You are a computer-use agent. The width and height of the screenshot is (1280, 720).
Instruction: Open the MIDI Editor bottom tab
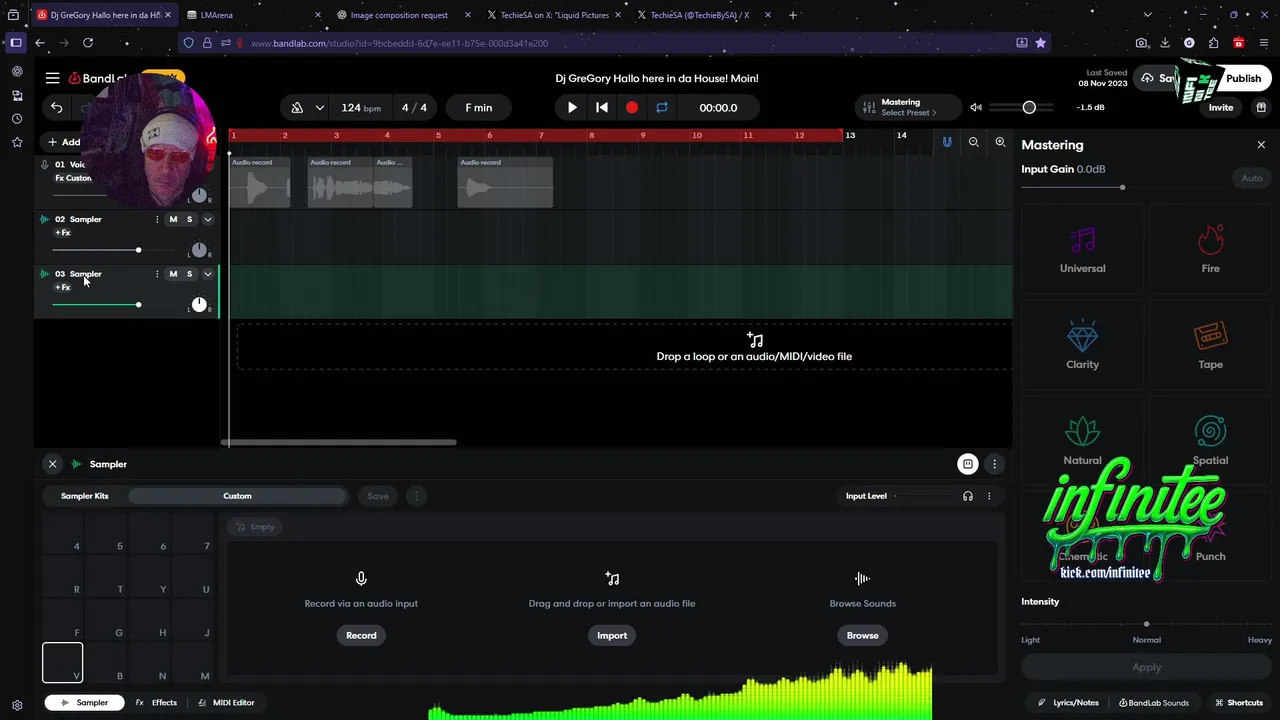(226, 702)
